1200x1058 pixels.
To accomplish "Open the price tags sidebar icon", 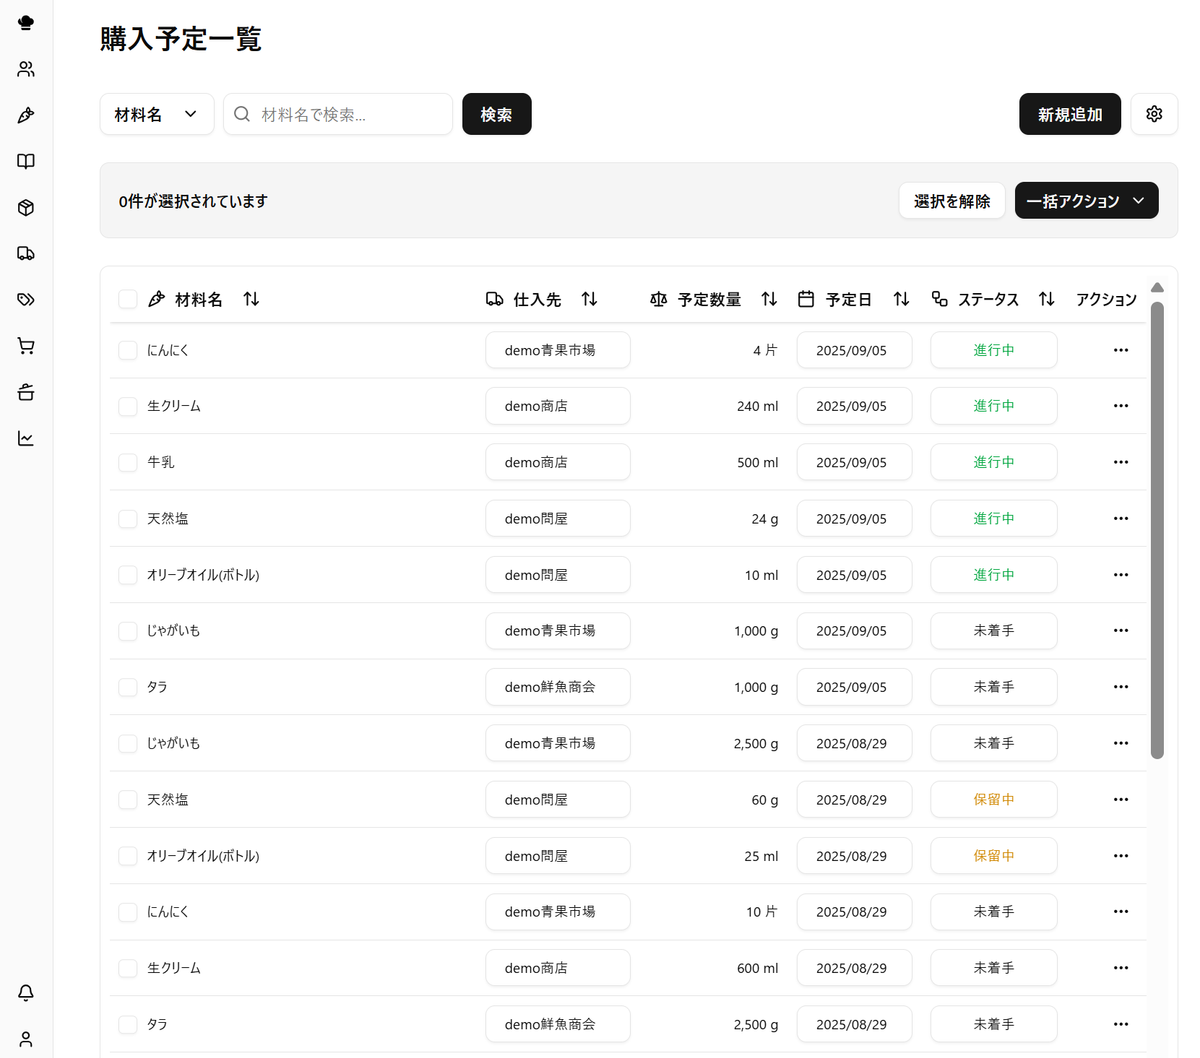I will click(26, 299).
